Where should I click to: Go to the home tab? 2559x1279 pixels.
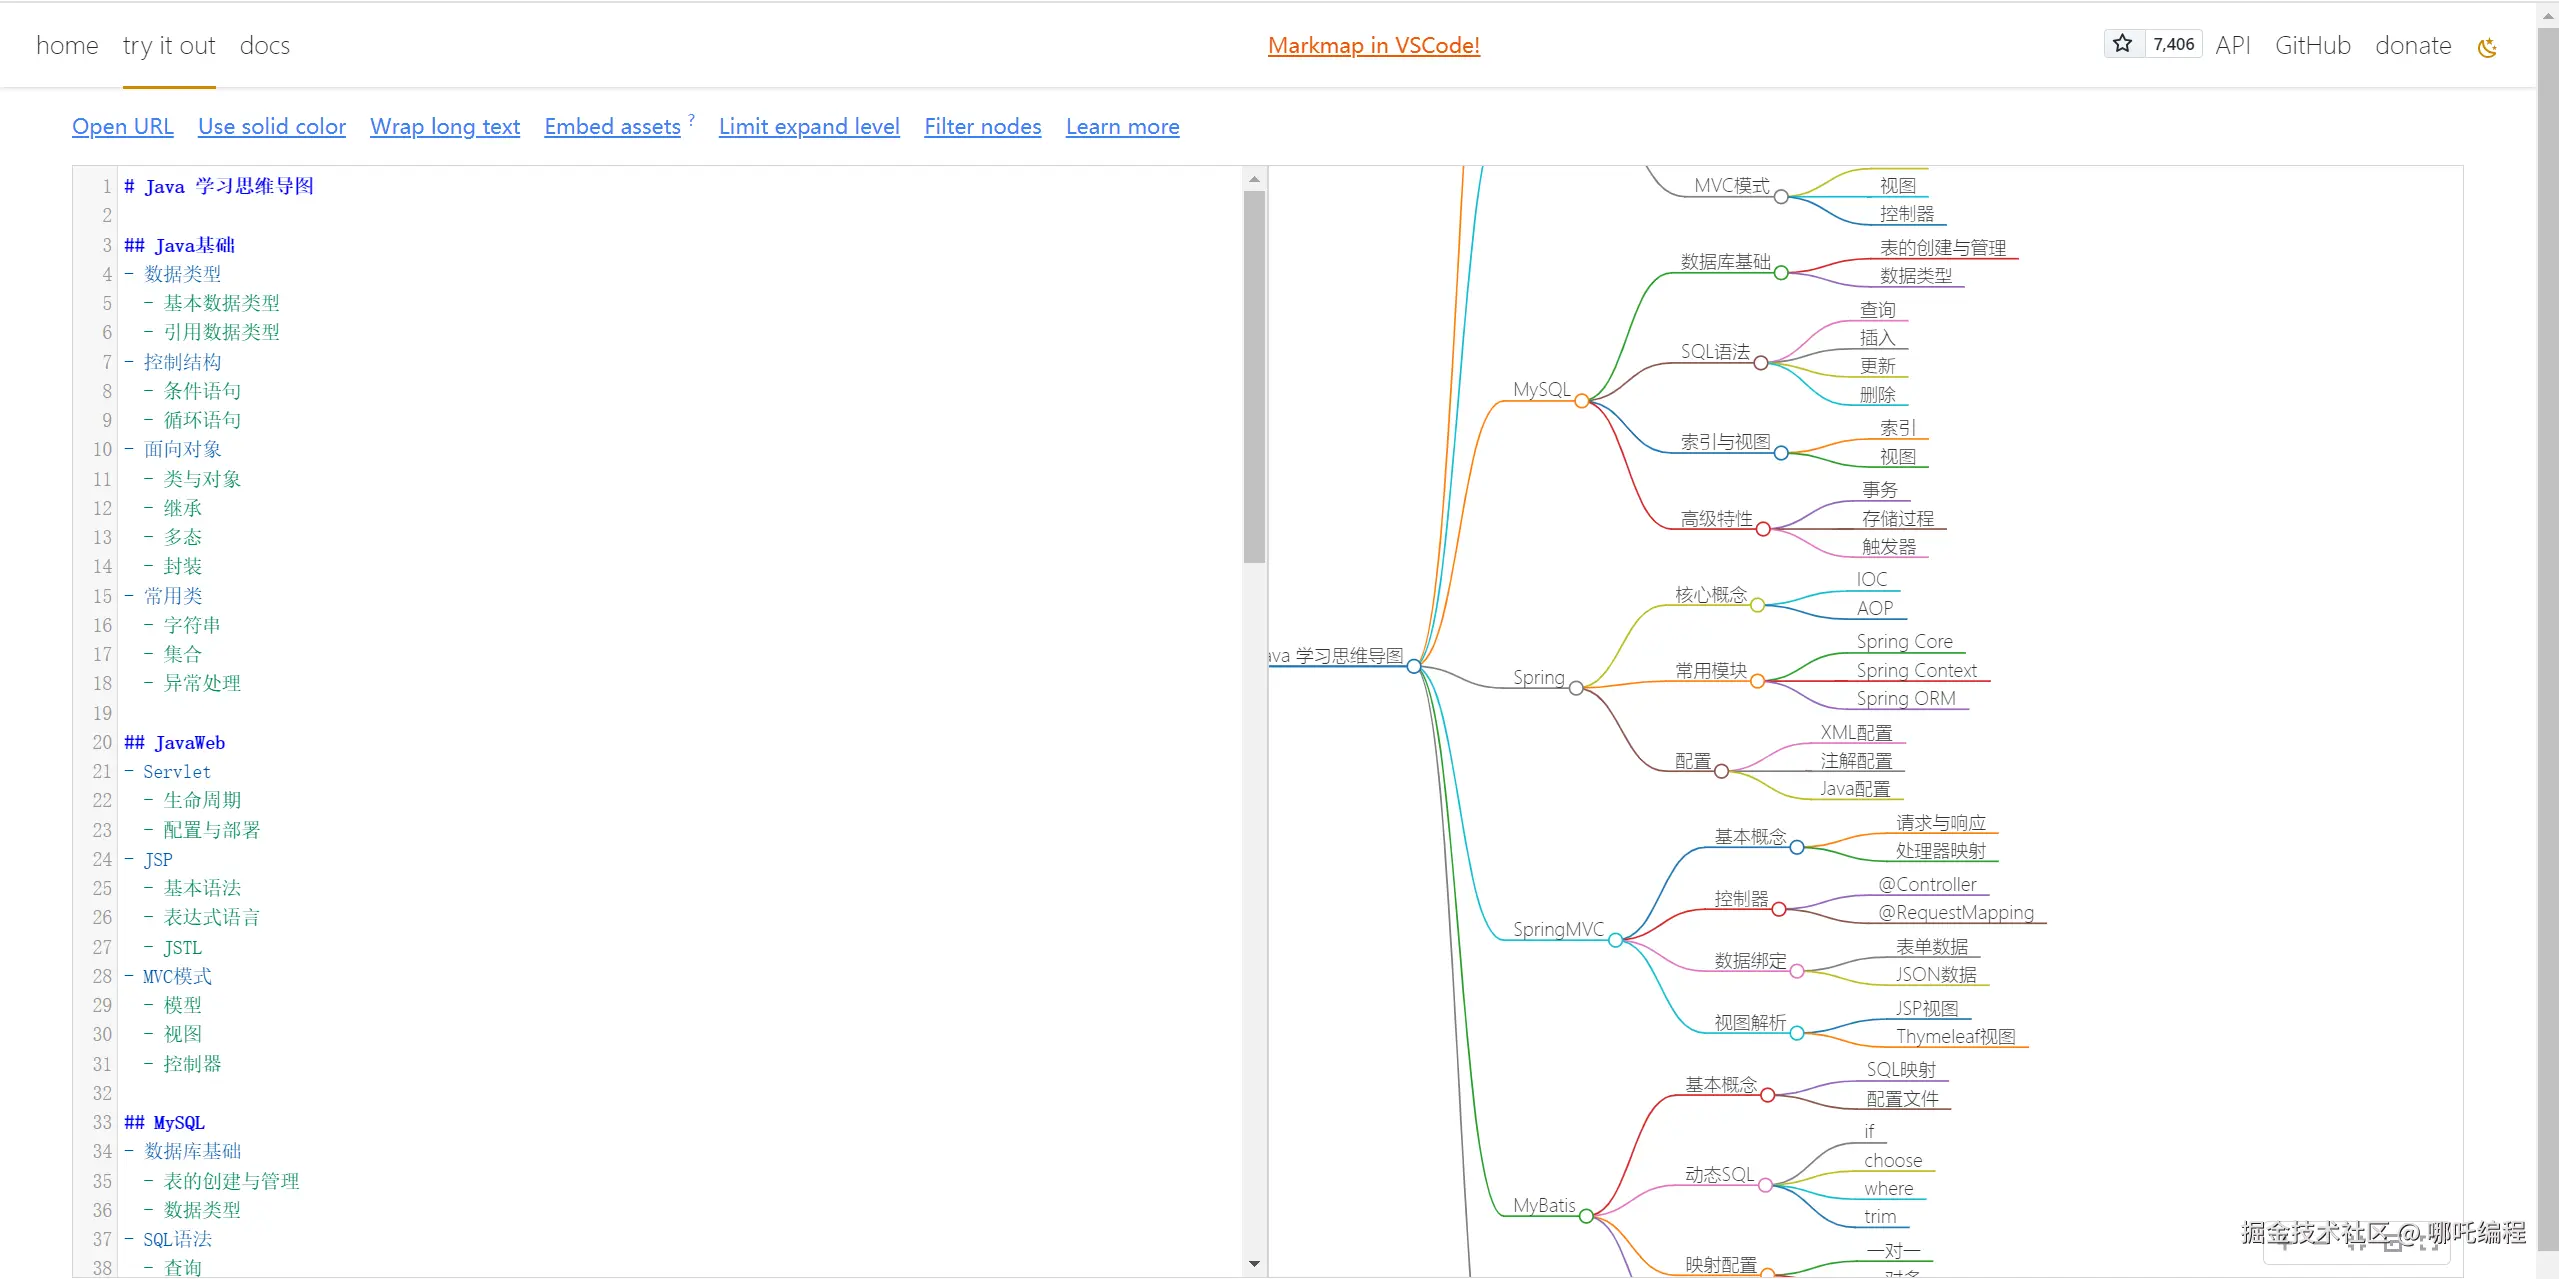click(67, 46)
